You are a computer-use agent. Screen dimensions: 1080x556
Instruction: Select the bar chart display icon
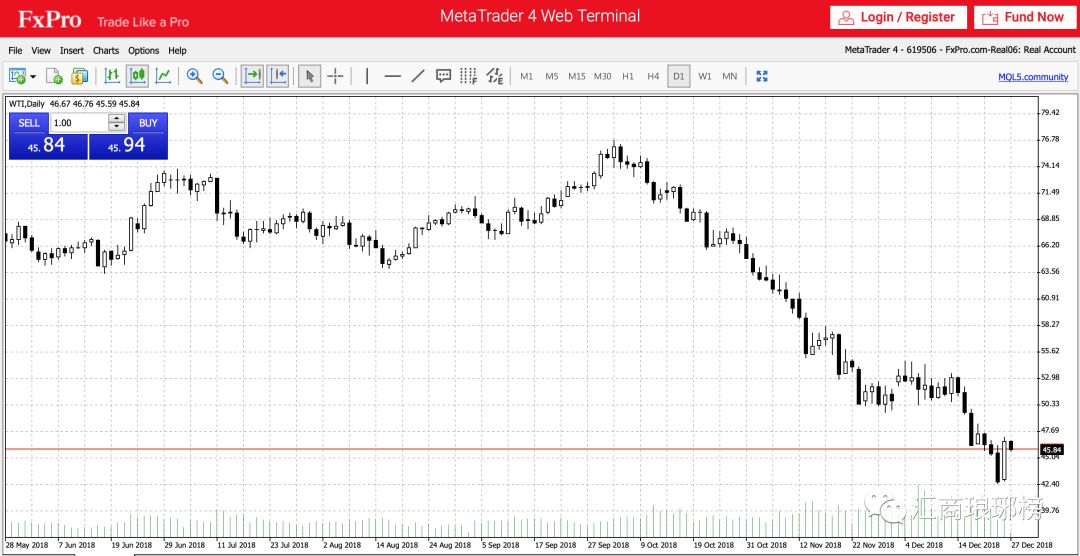(x=112, y=76)
